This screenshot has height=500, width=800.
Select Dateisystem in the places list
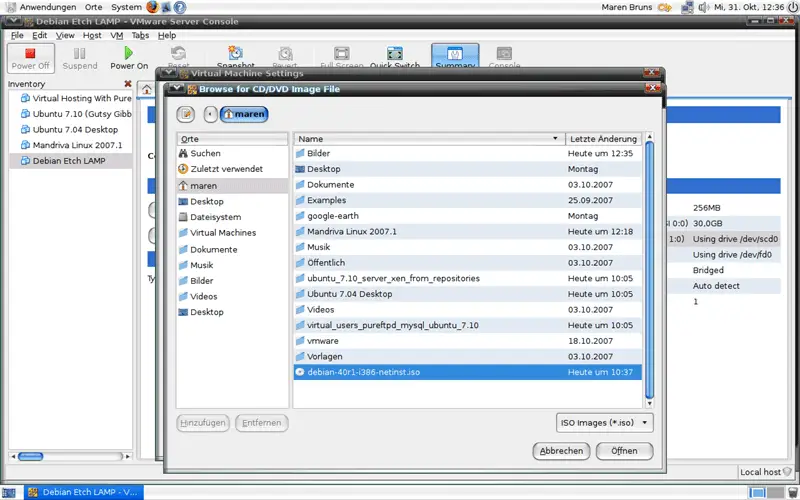232,217
